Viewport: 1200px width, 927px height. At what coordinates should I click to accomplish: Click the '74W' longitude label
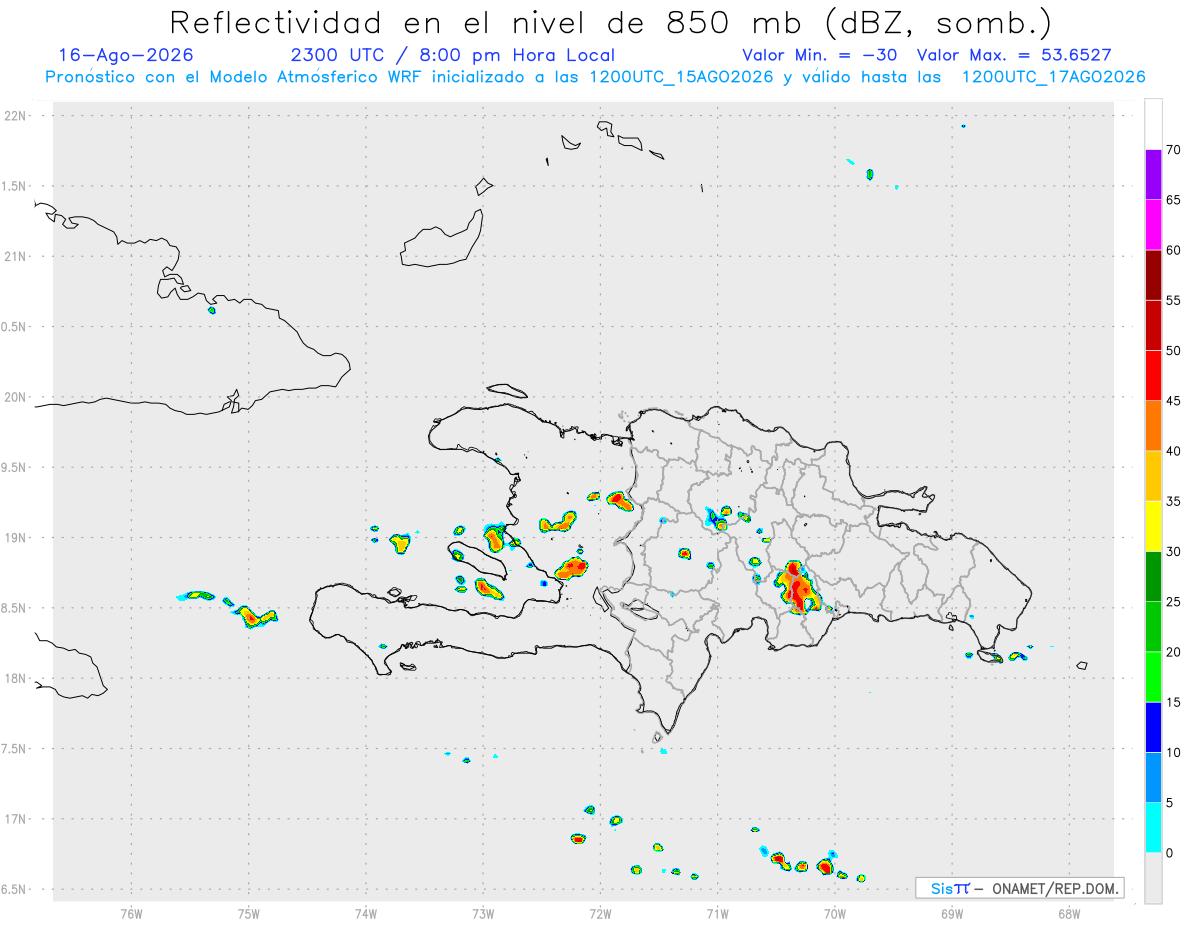click(x=365, y=913)
